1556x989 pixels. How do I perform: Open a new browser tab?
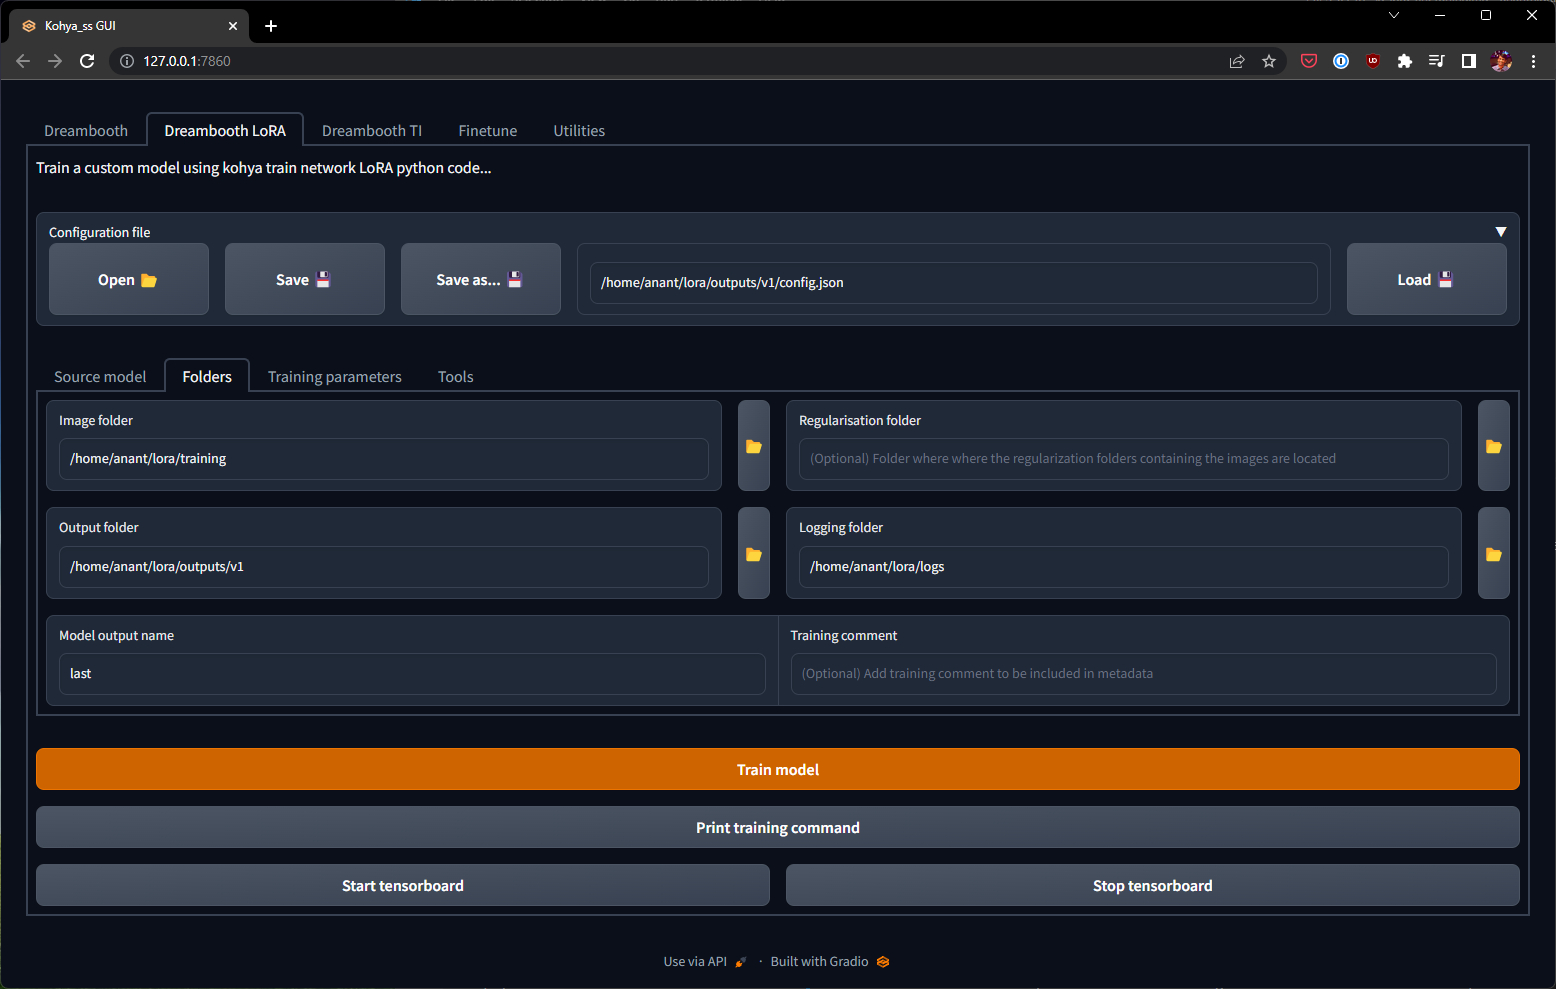point(271,26)
